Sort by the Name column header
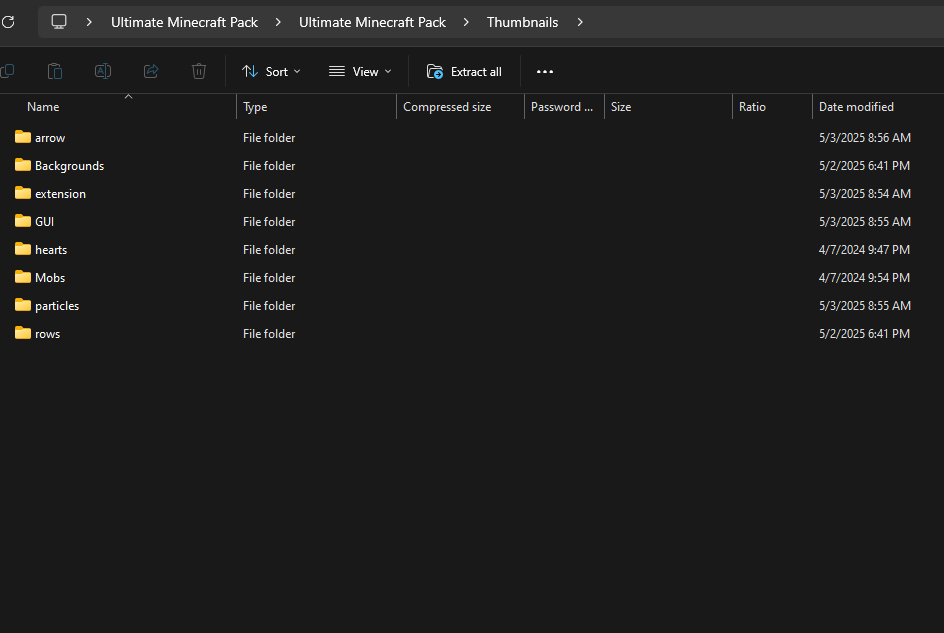 point(43,107)
